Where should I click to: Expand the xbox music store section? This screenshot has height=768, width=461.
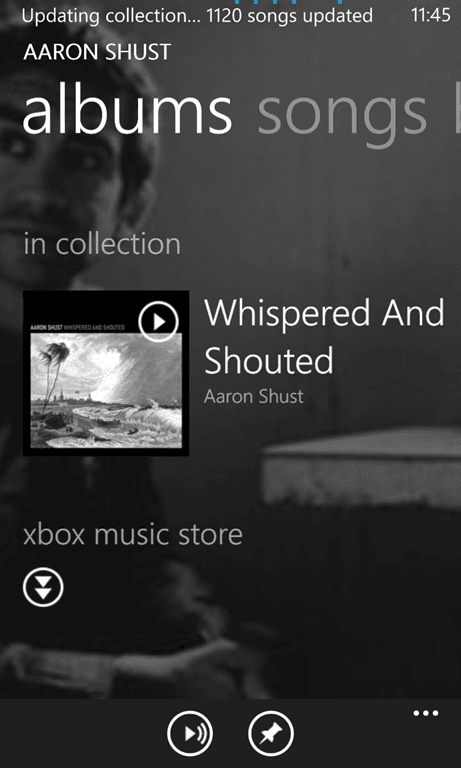43,587
